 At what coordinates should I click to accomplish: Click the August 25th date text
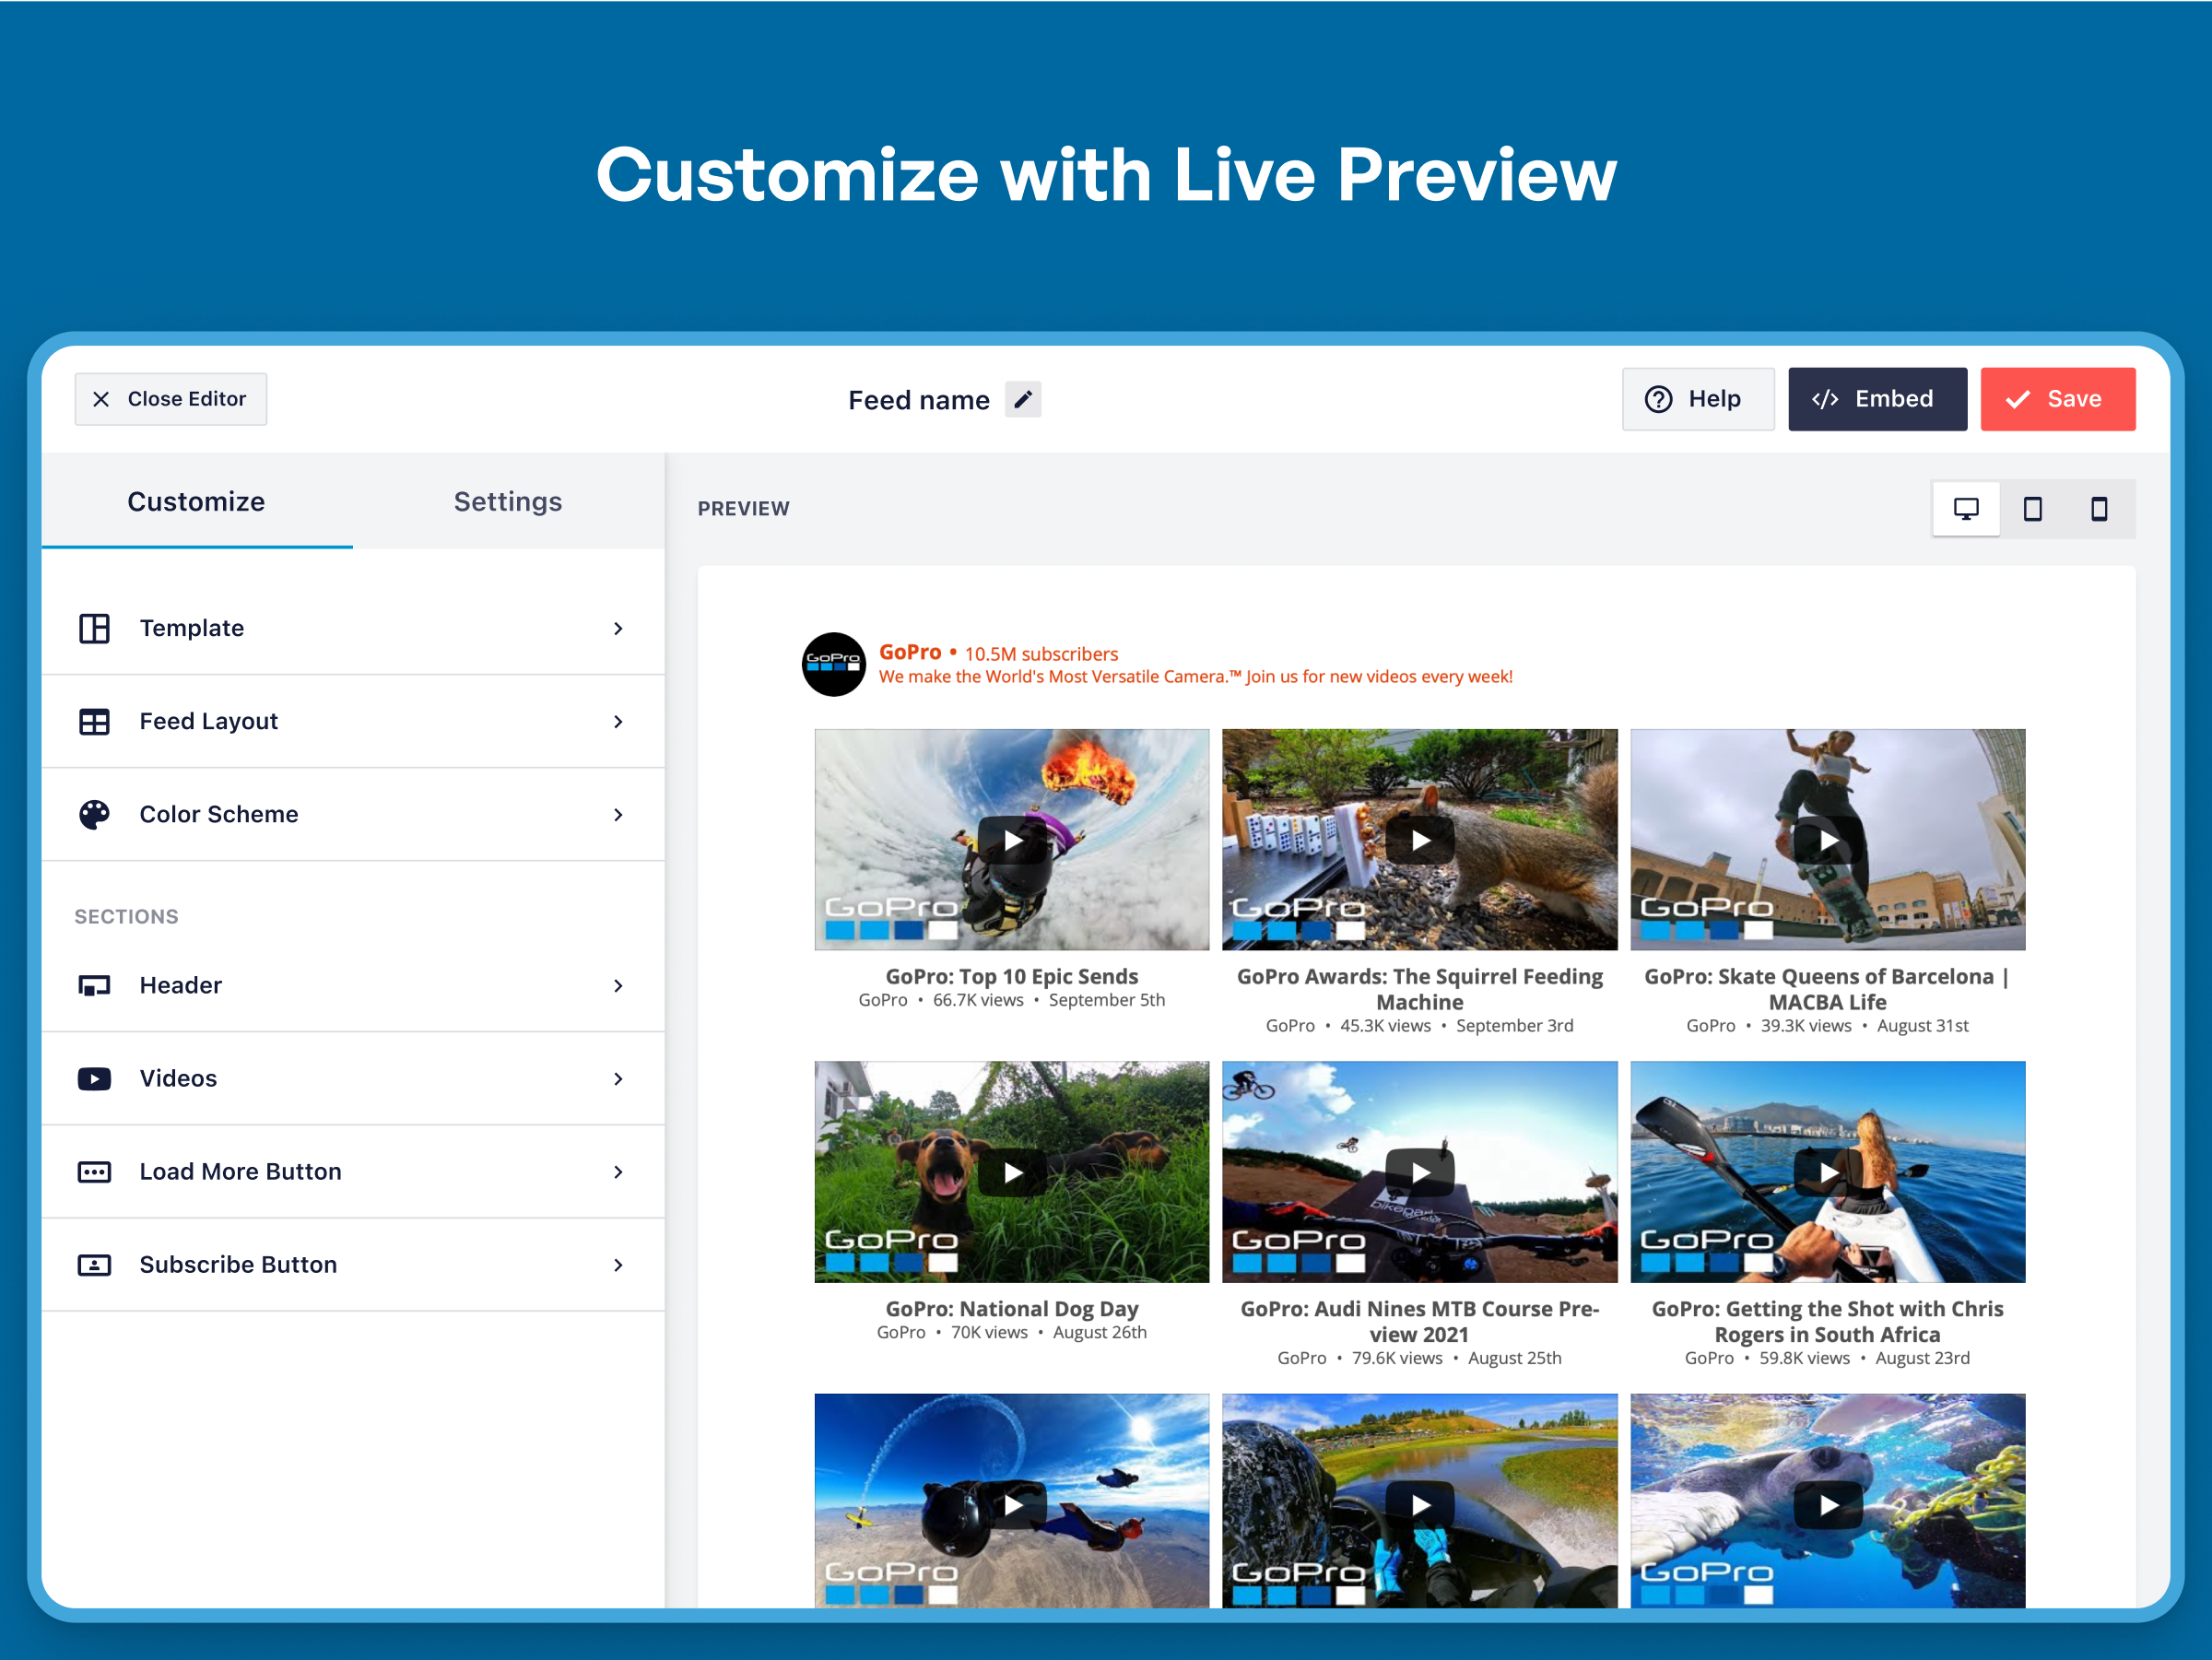coord(1514,1358)
